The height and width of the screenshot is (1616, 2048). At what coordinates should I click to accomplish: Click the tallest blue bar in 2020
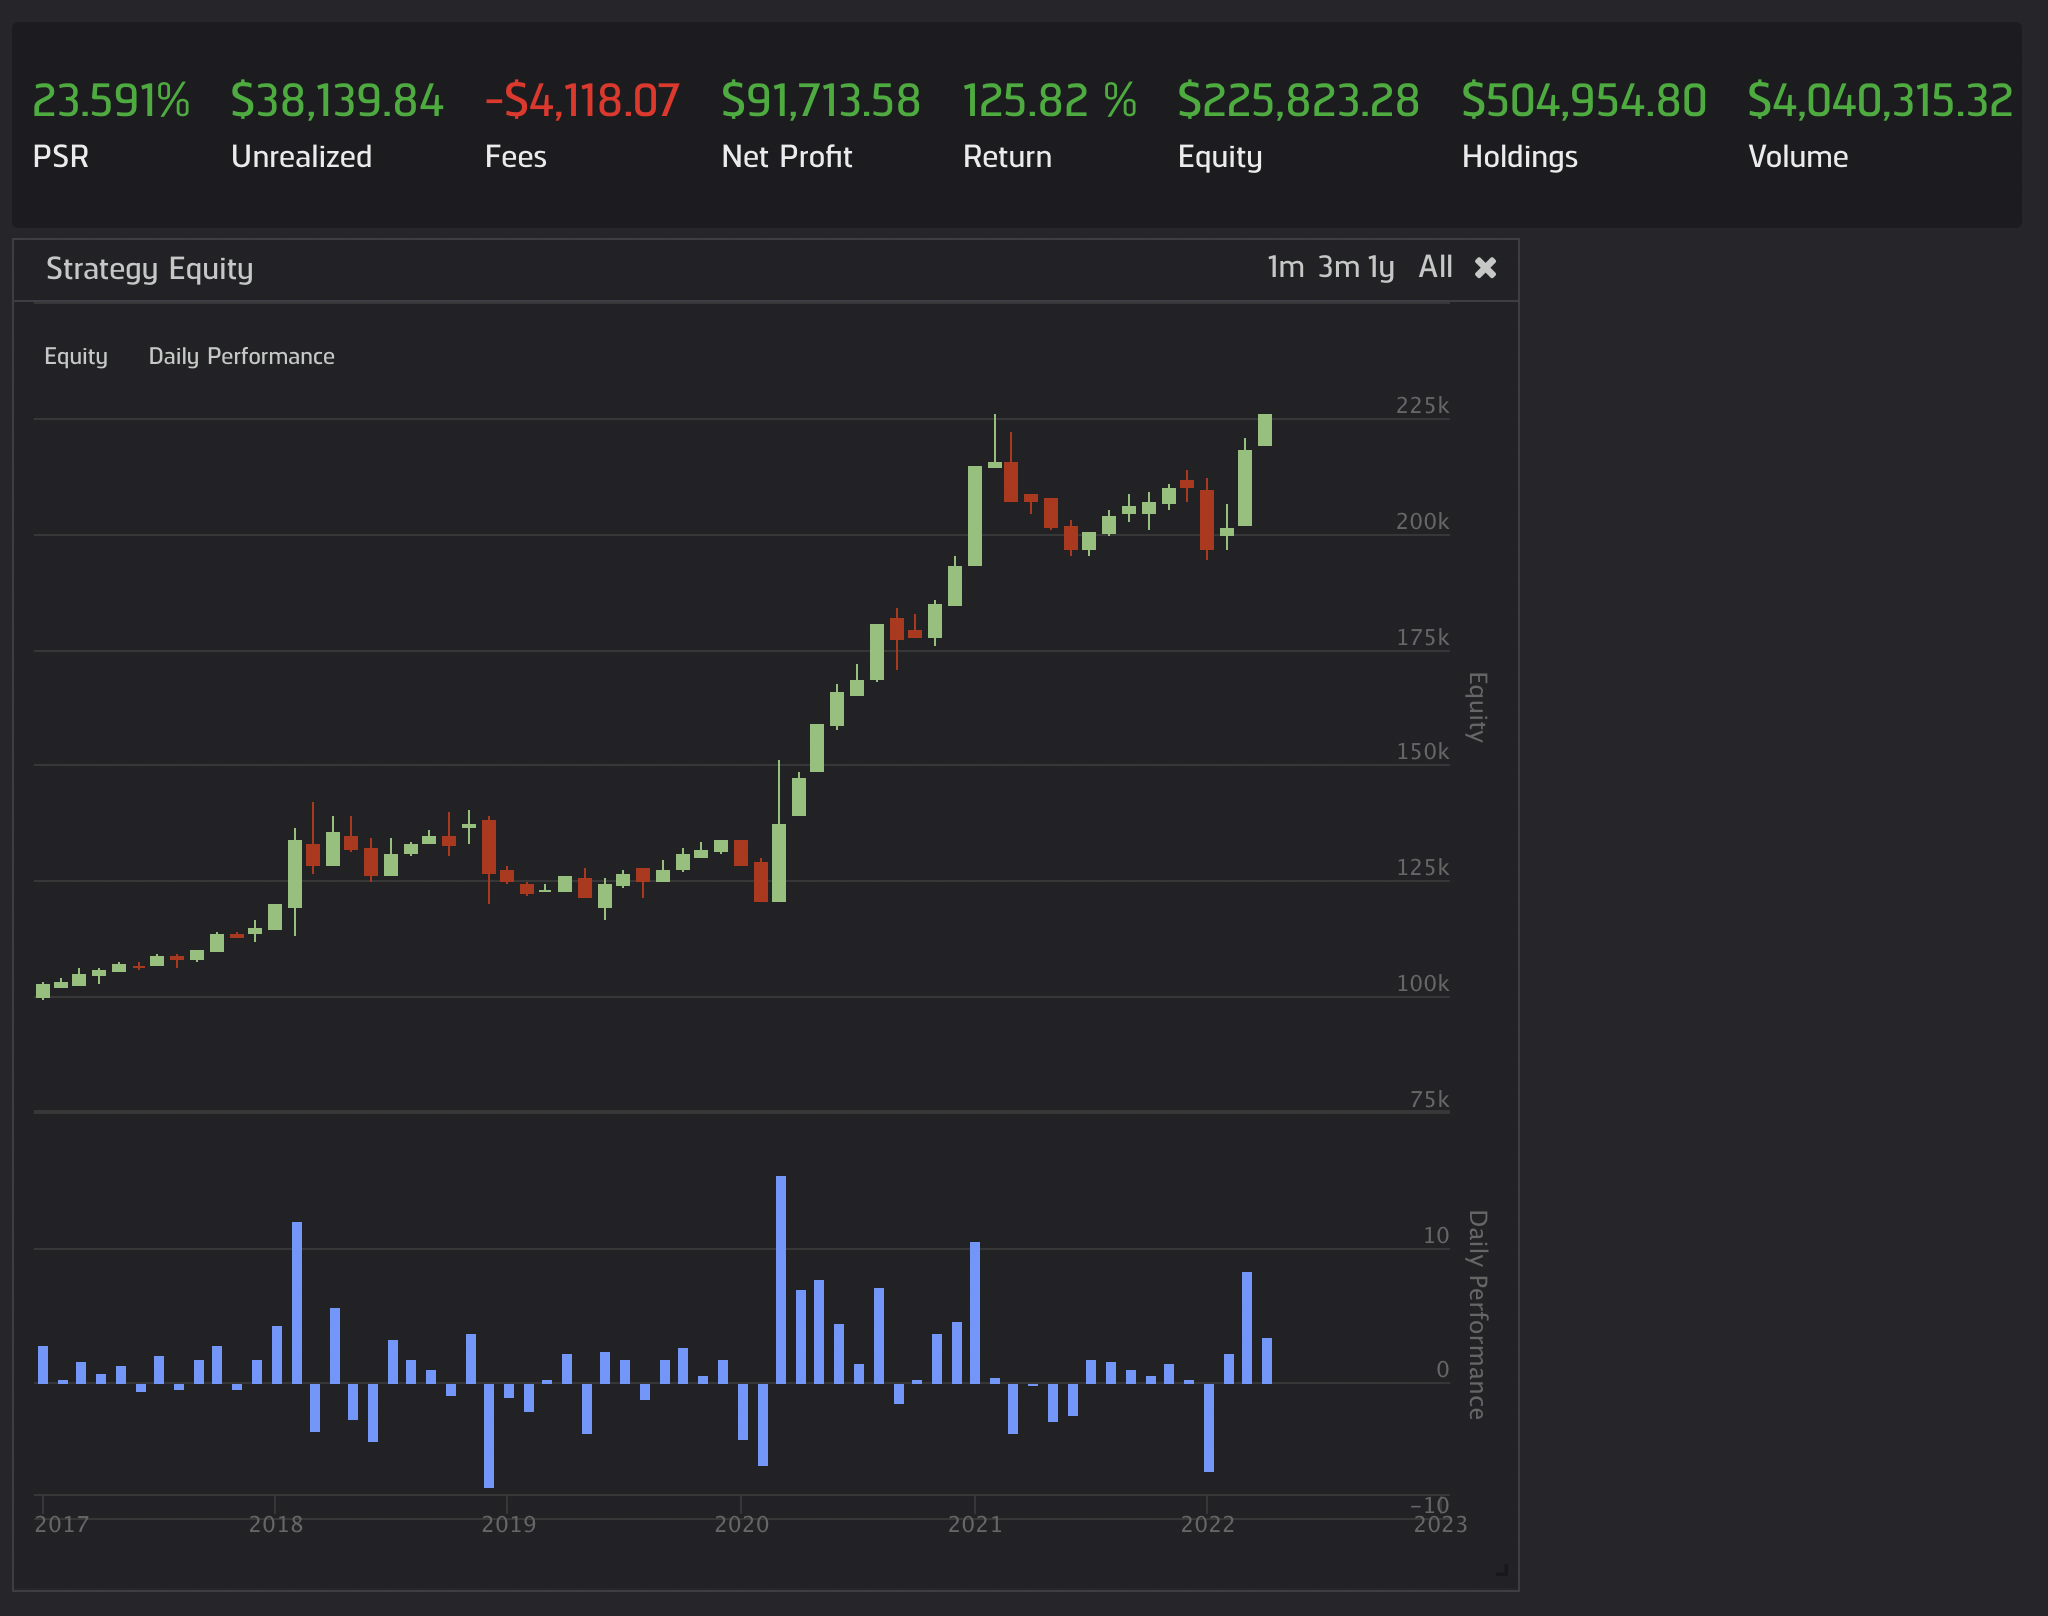click(781, 1280)
